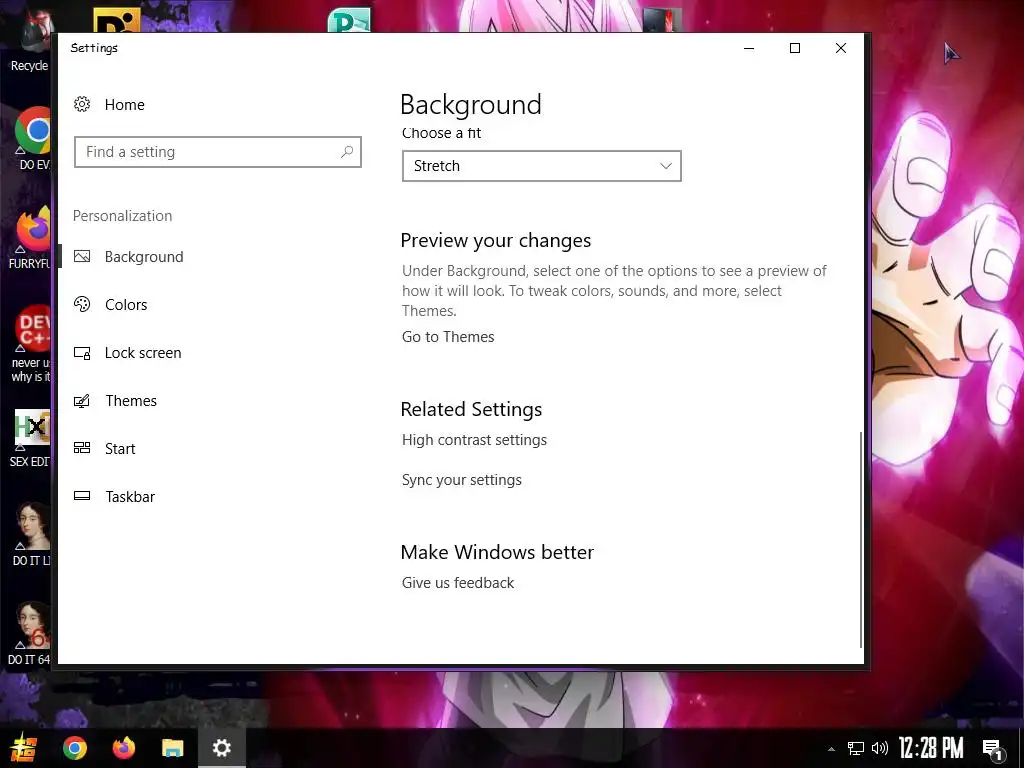
Task: Open the Colors personalization page
Action: click(x=126, y=304)
